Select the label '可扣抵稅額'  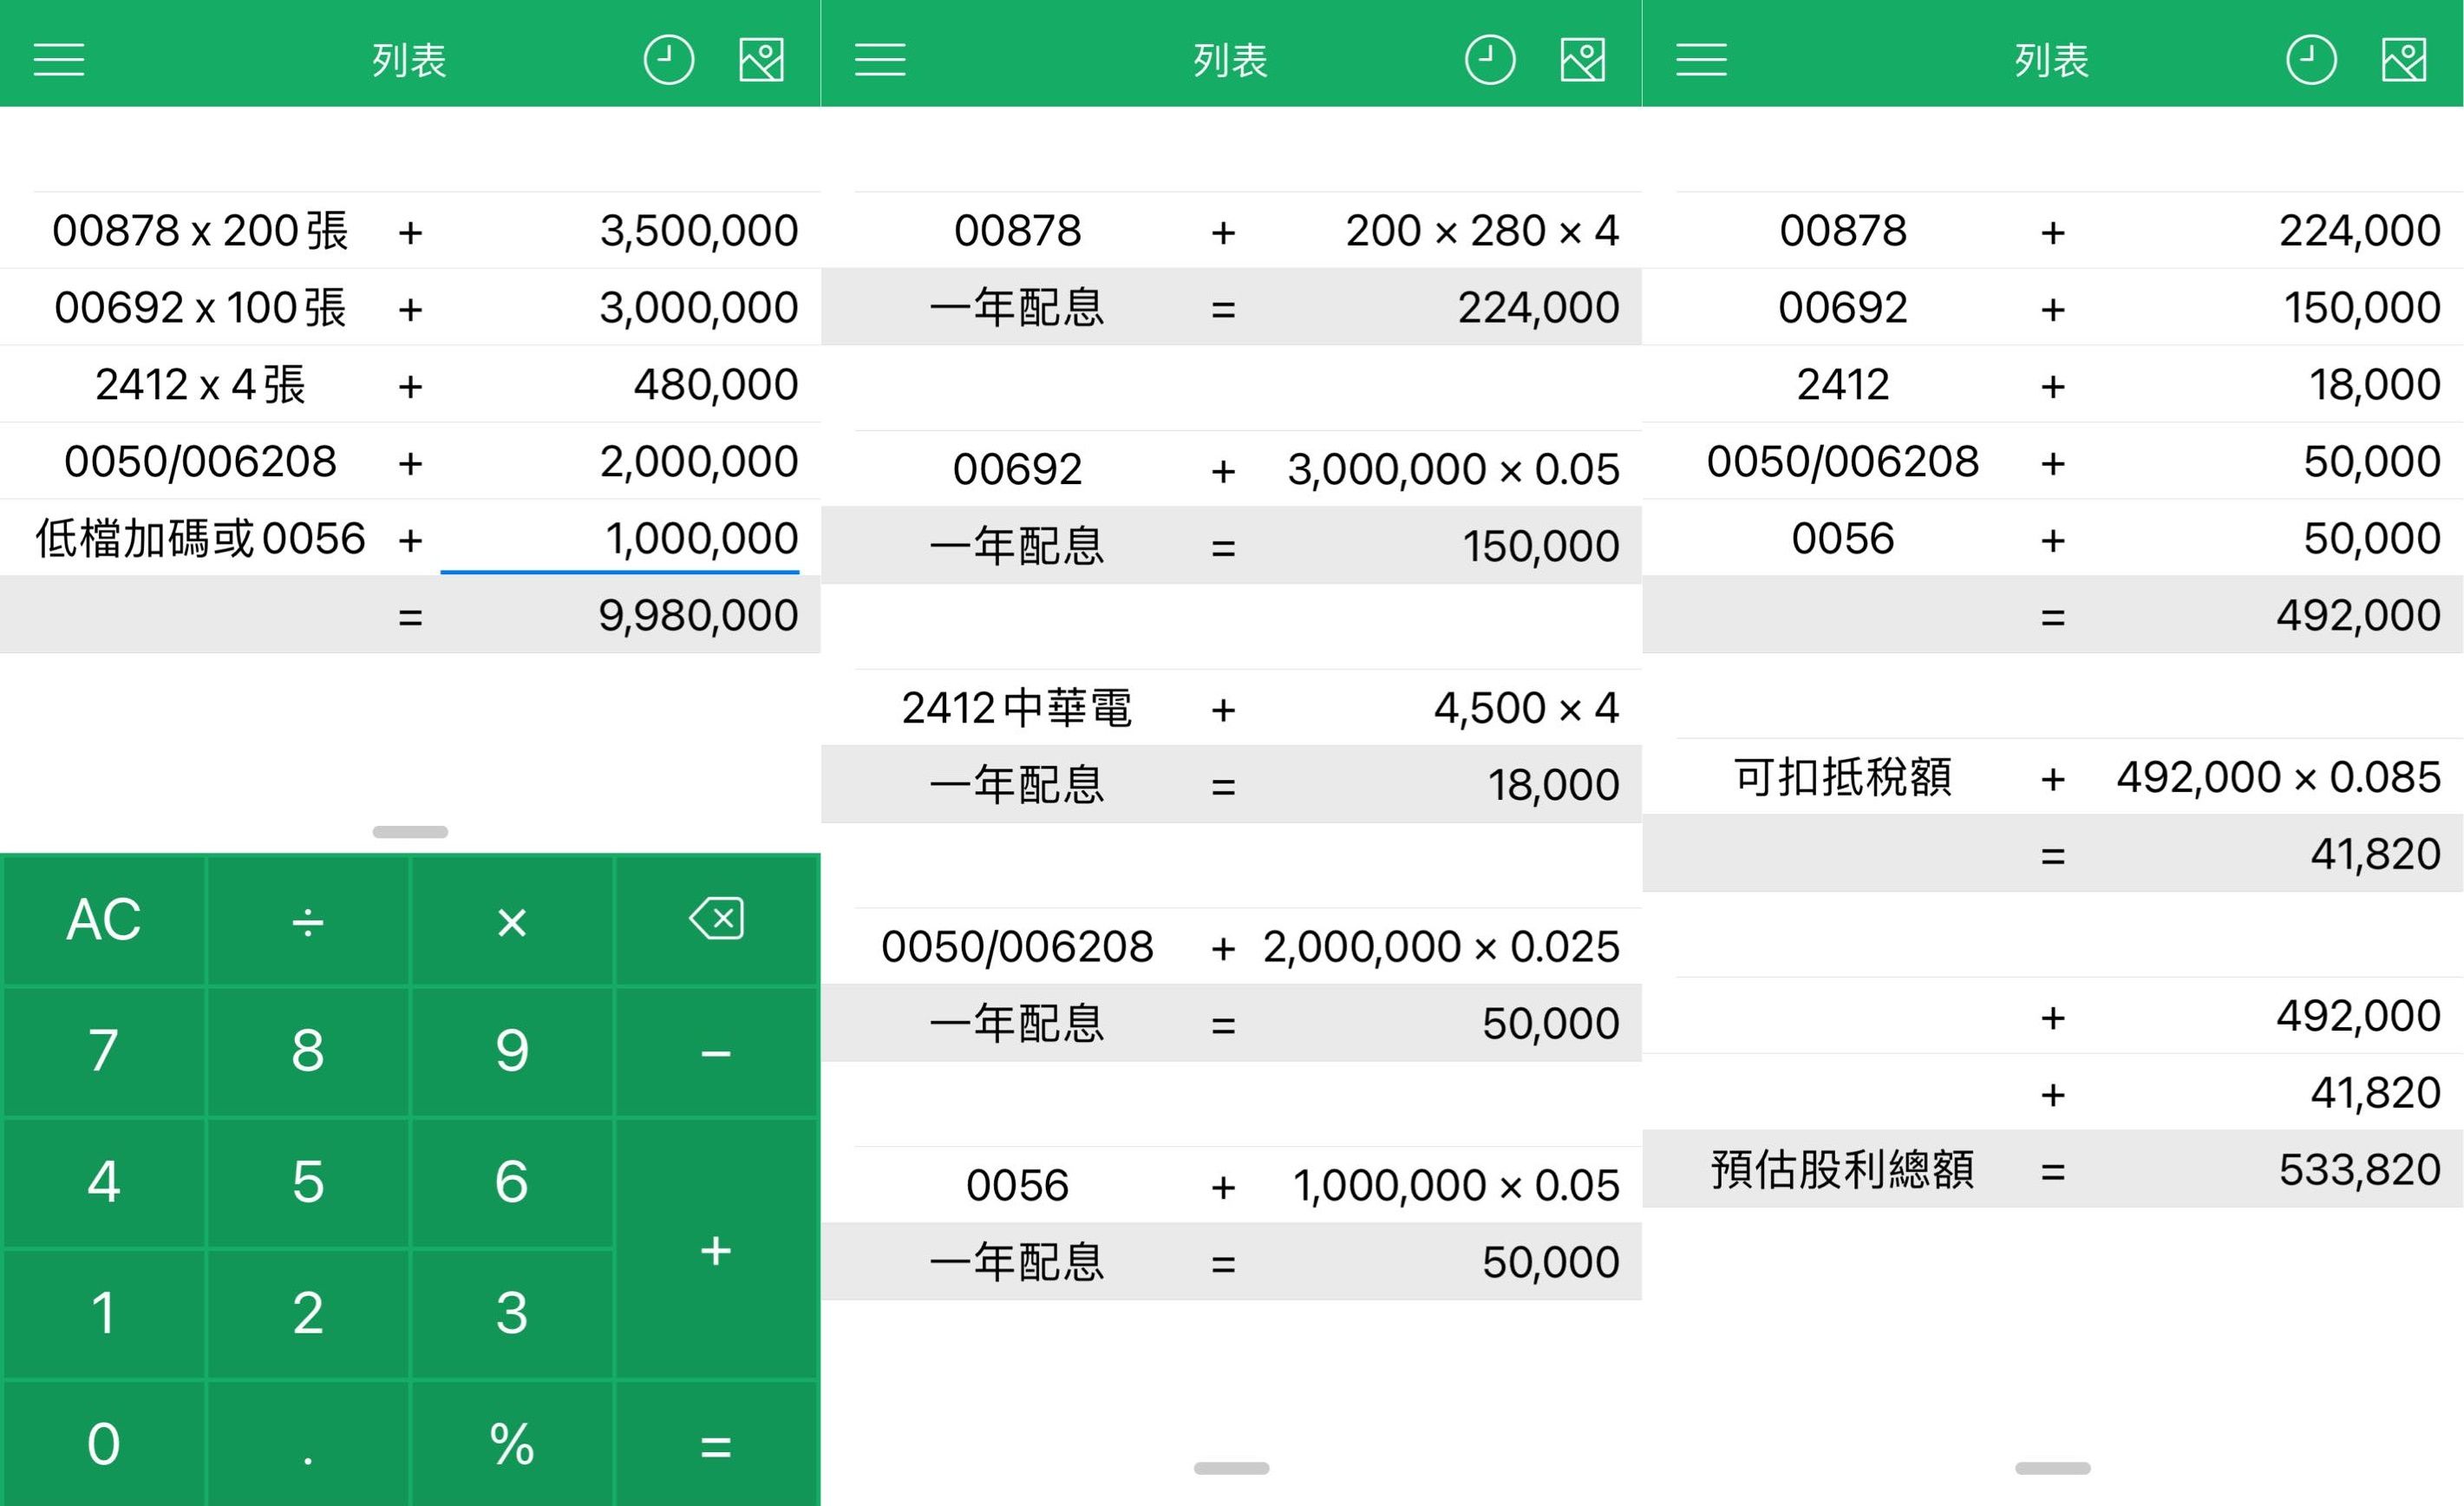(x=1843, y=777)
